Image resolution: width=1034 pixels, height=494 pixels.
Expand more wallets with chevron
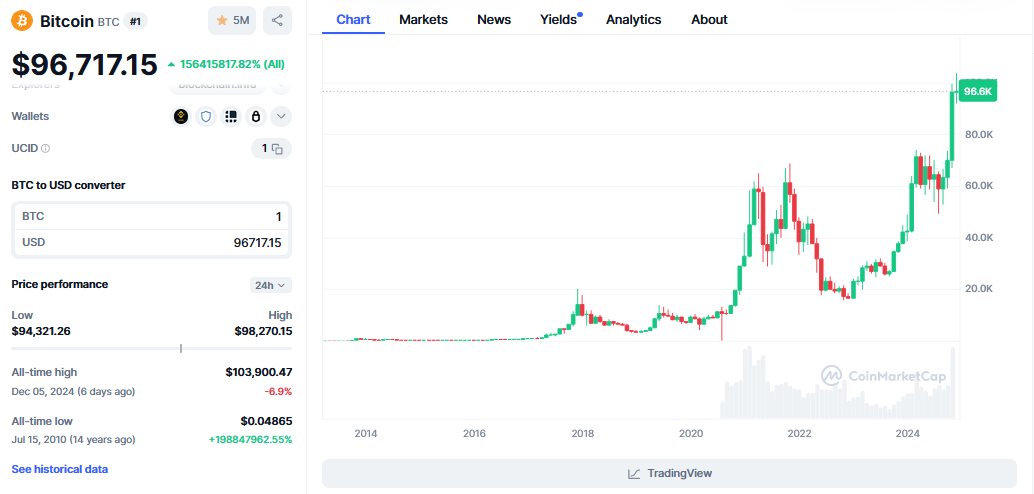click(x=281, y=116)
